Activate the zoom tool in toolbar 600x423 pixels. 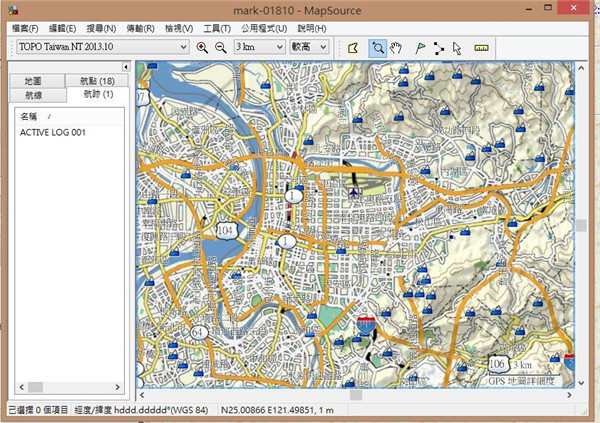click(x=378, y=48)
